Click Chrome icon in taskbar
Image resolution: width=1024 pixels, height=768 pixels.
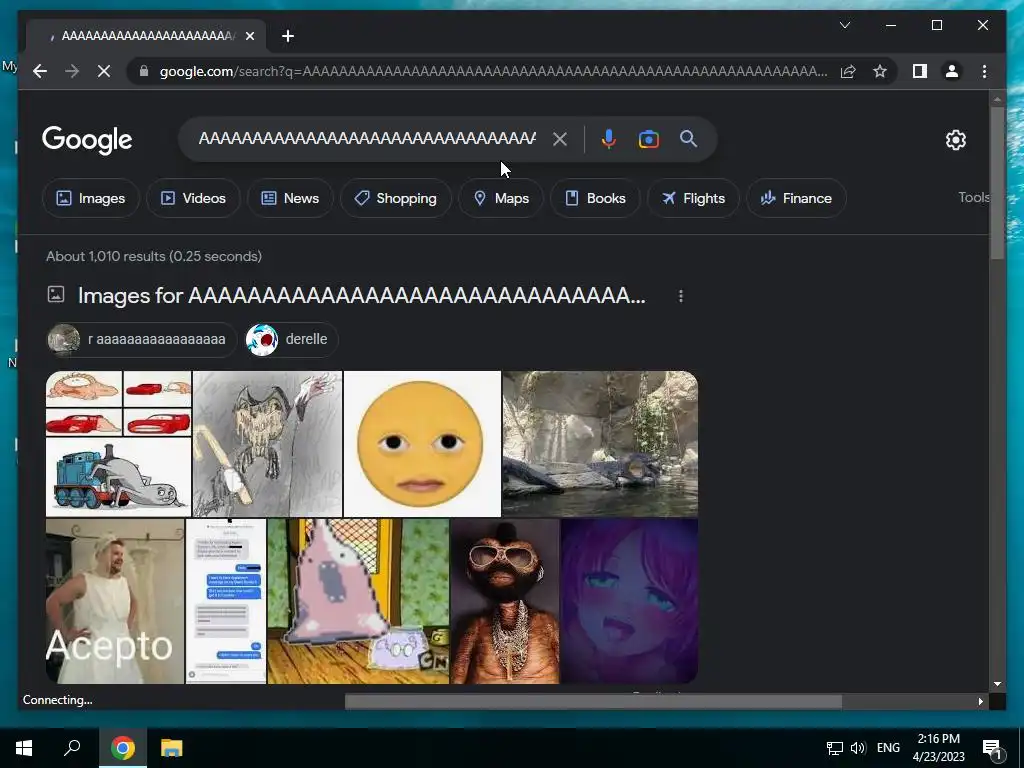[x=122, y=748]
